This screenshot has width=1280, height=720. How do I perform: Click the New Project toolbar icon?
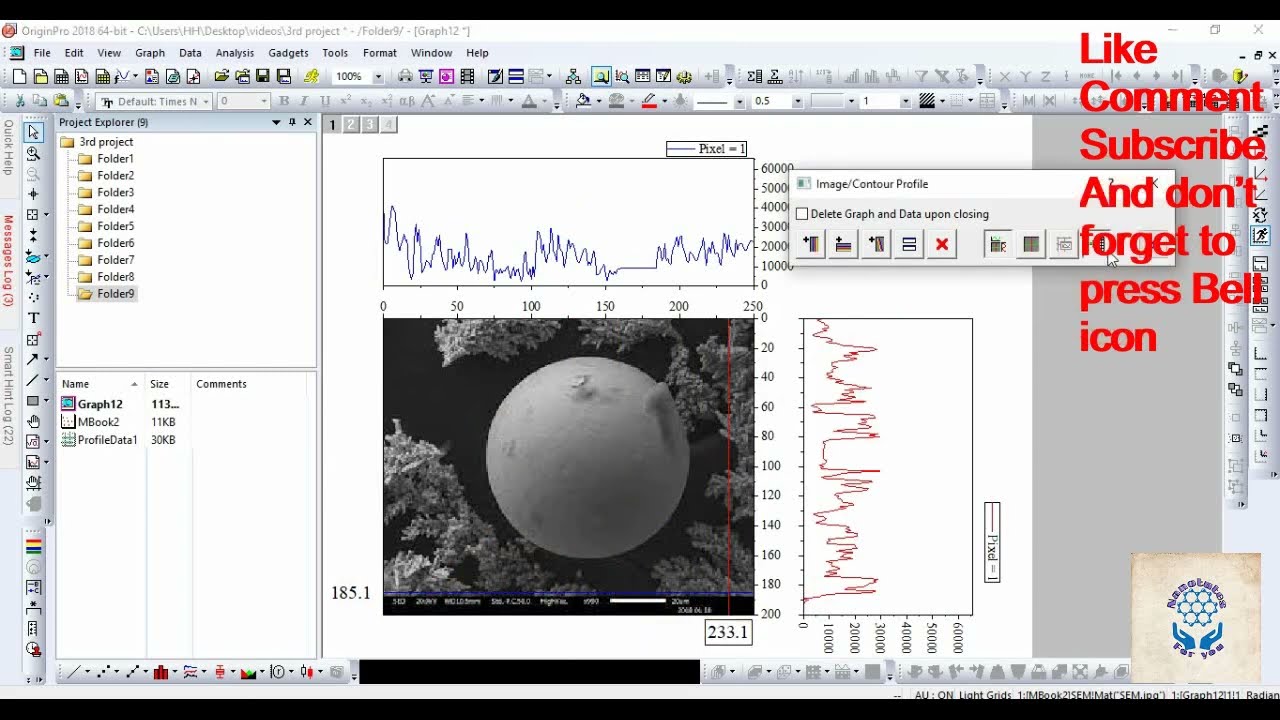(x=19, y=76)
